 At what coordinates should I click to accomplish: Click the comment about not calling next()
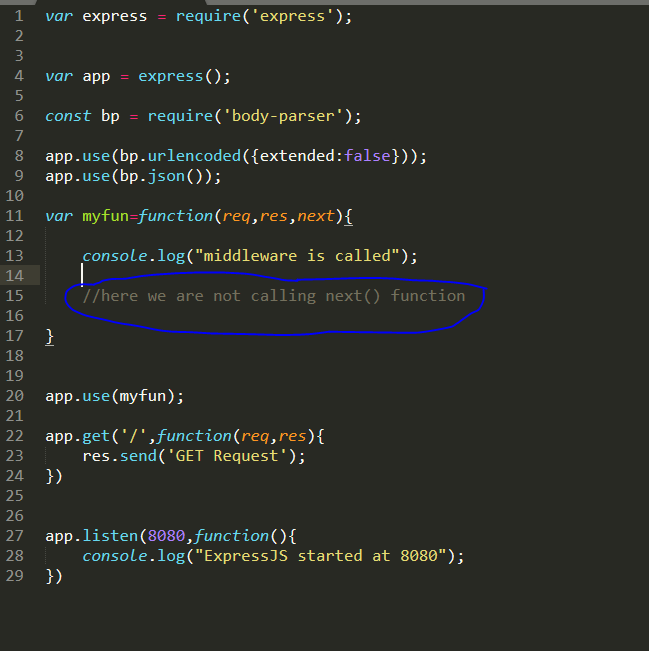point(274,296)
